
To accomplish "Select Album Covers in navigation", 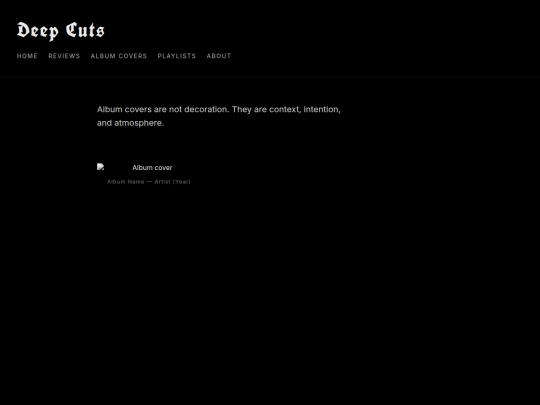I will pos(119,56).
